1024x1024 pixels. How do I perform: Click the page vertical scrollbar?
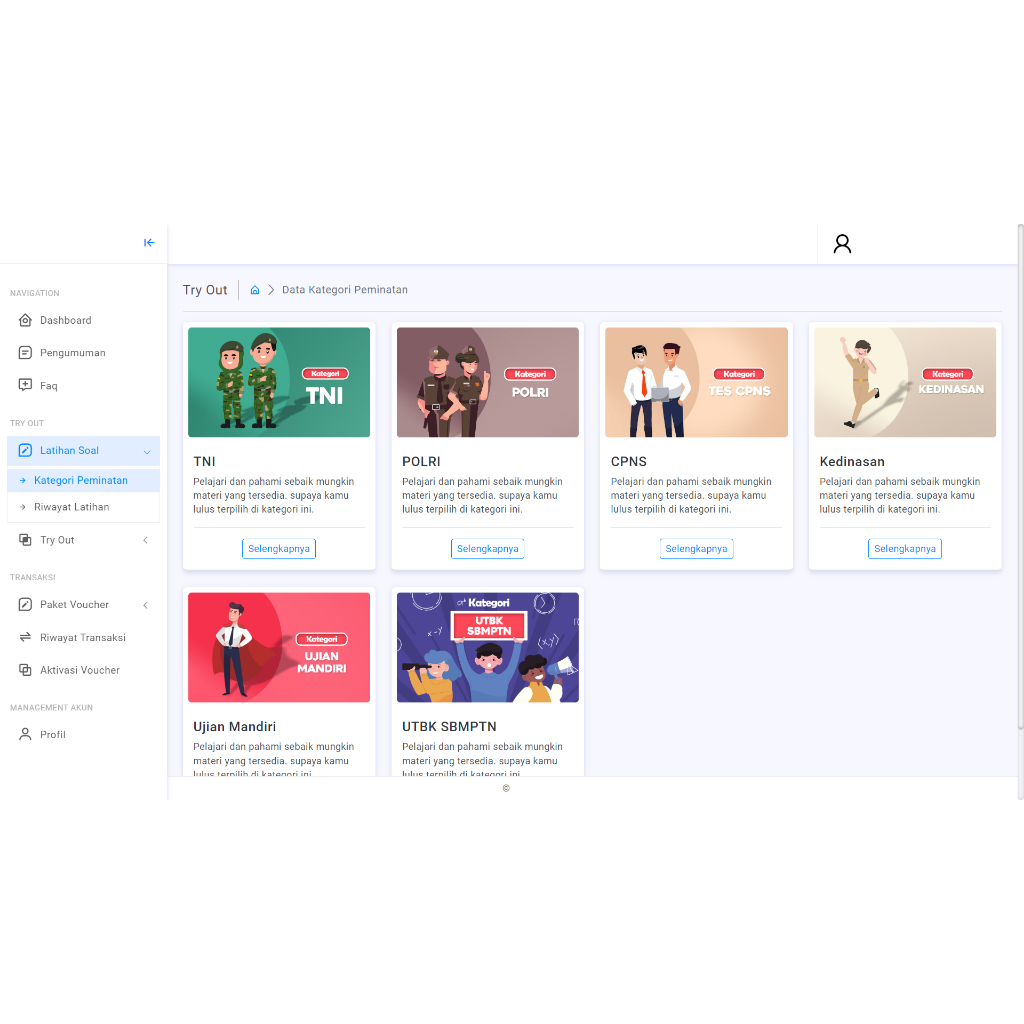[1021, 477]
